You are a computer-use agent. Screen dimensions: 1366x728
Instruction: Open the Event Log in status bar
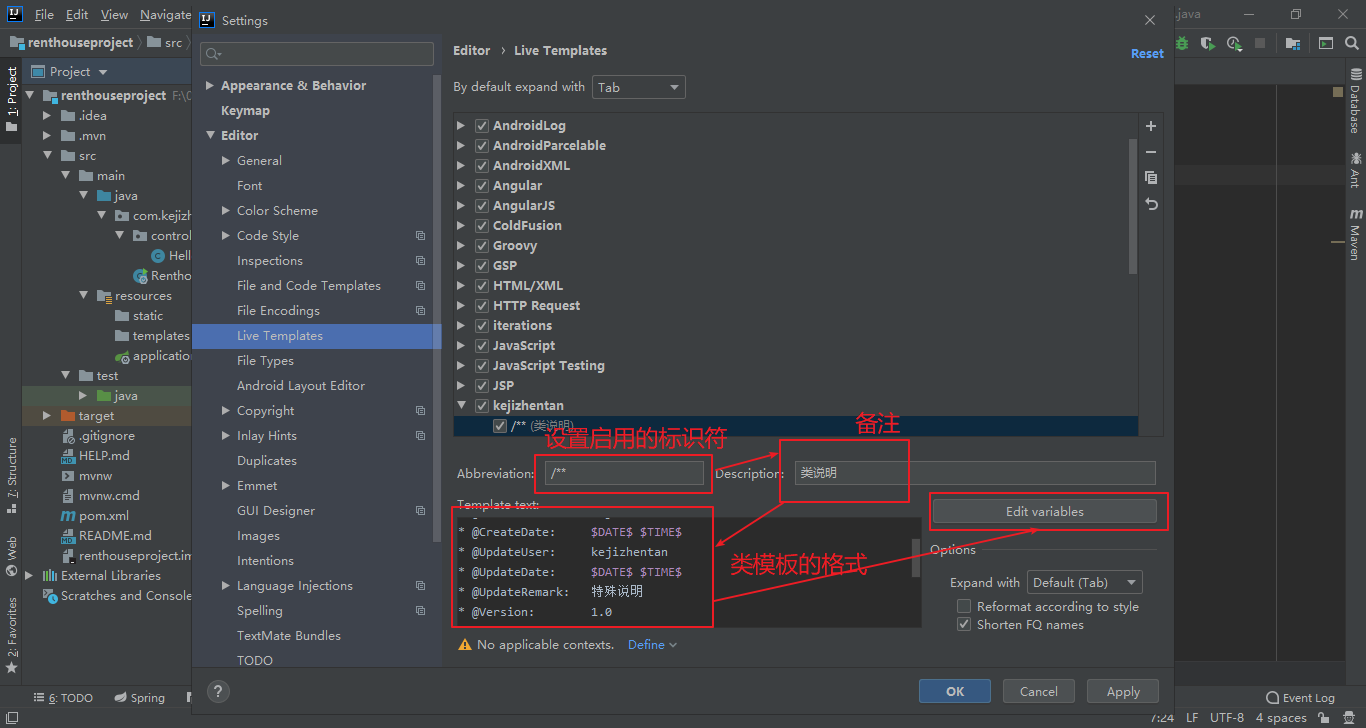click(x=1300, y=698)
